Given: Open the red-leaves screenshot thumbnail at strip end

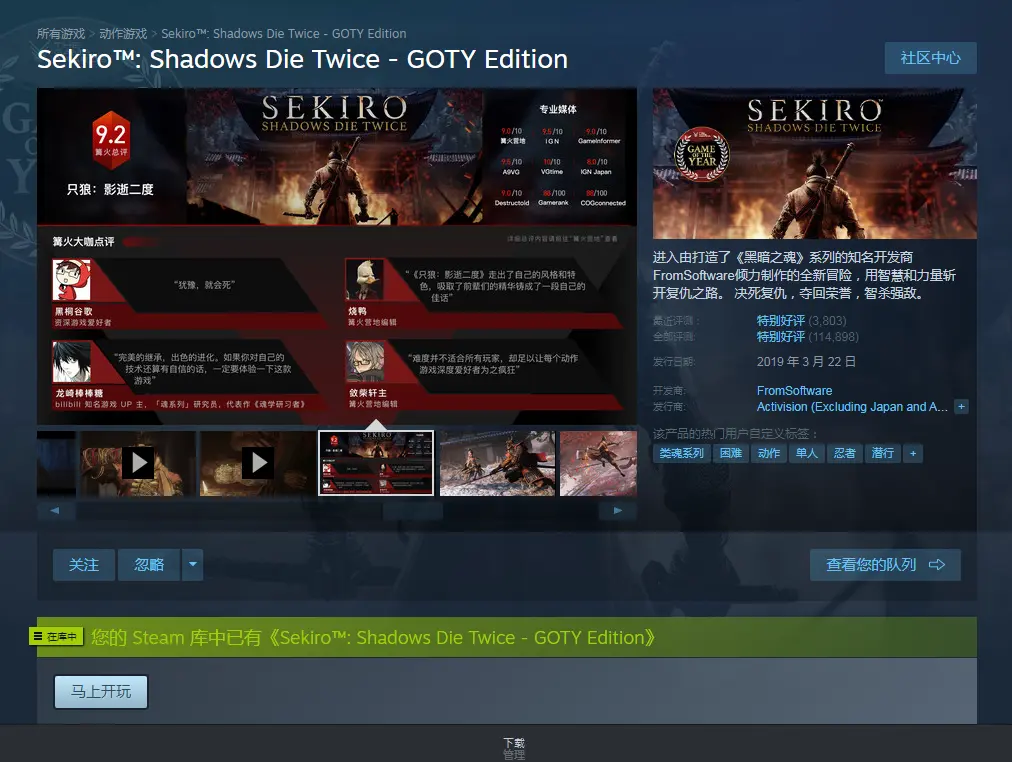Looking at the screenshot, I should [x=598, y=463].
